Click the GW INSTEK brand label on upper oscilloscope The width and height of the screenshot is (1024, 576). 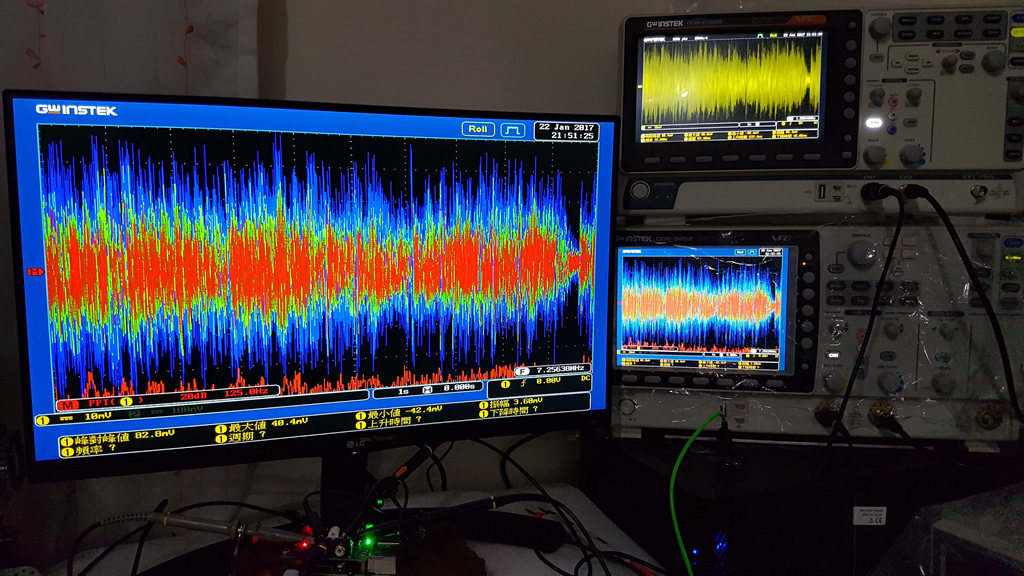(665, 24)
